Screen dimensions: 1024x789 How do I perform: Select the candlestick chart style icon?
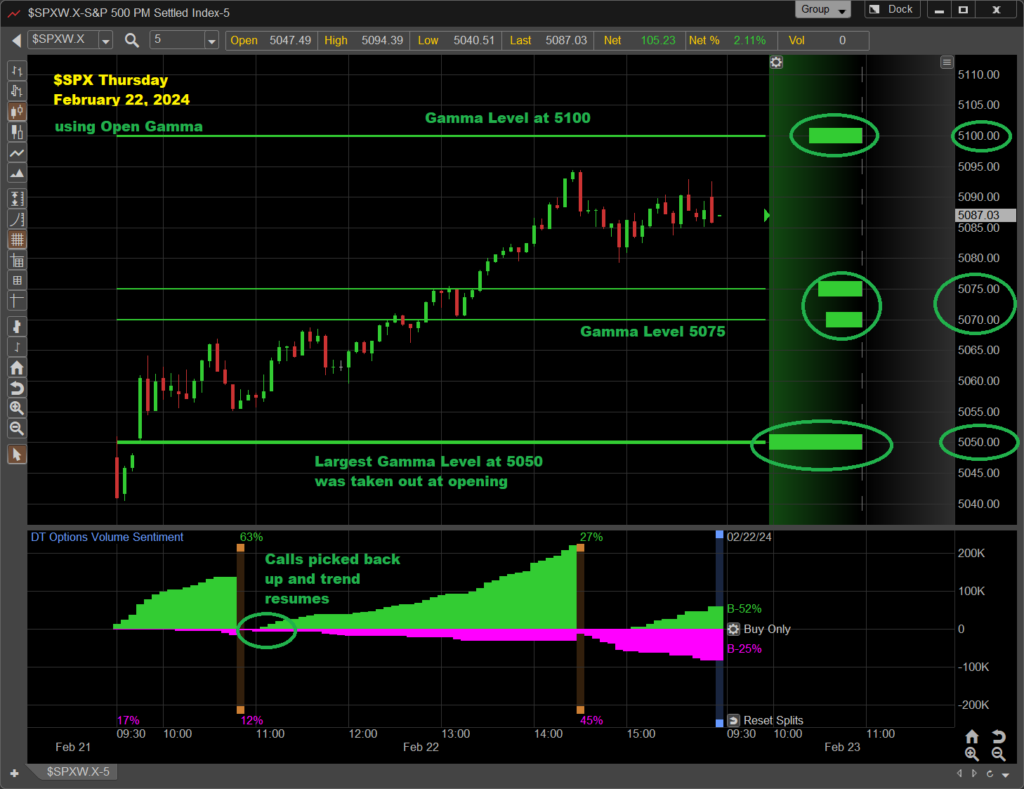[x=16, y=111]
